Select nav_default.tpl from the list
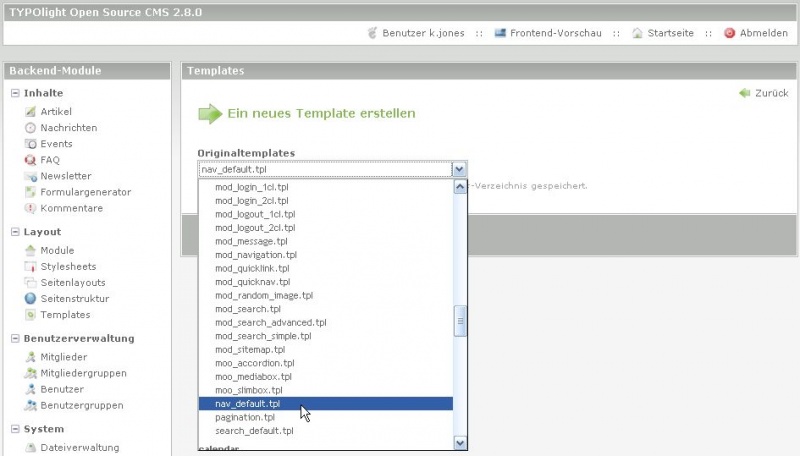This screenshot has height=456, width=800. 247,404
